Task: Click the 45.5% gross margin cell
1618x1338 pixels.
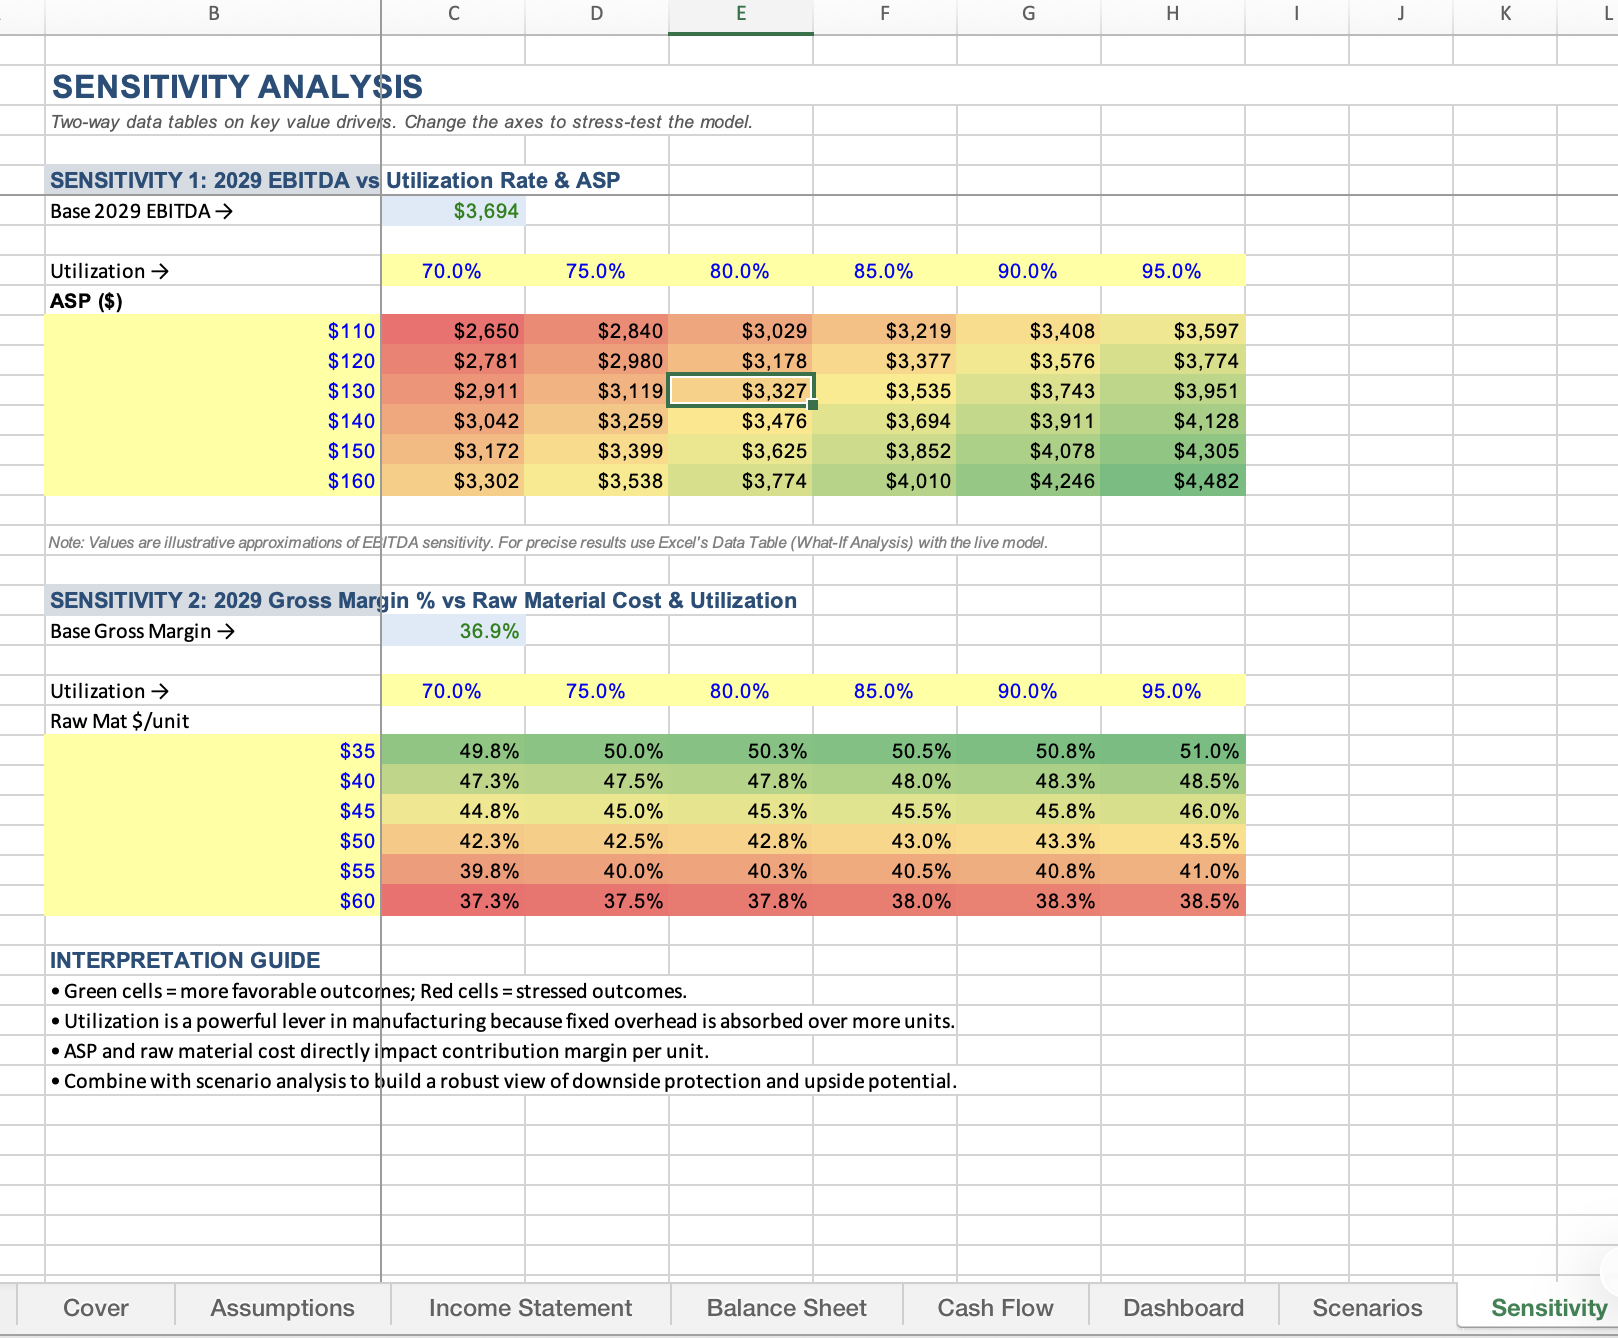Action: click(885, 811)
